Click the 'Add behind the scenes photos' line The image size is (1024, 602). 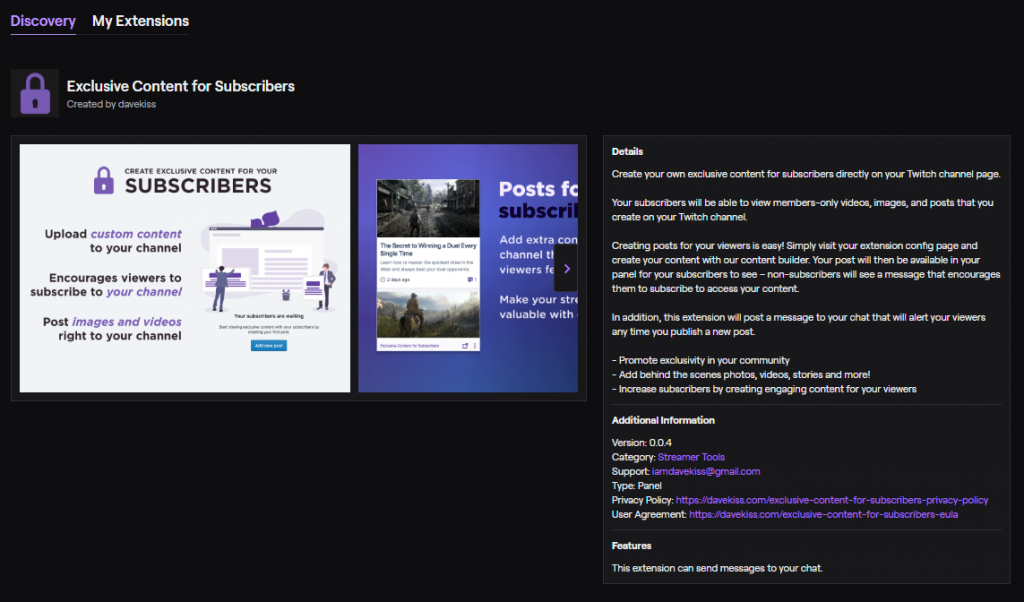741,375
